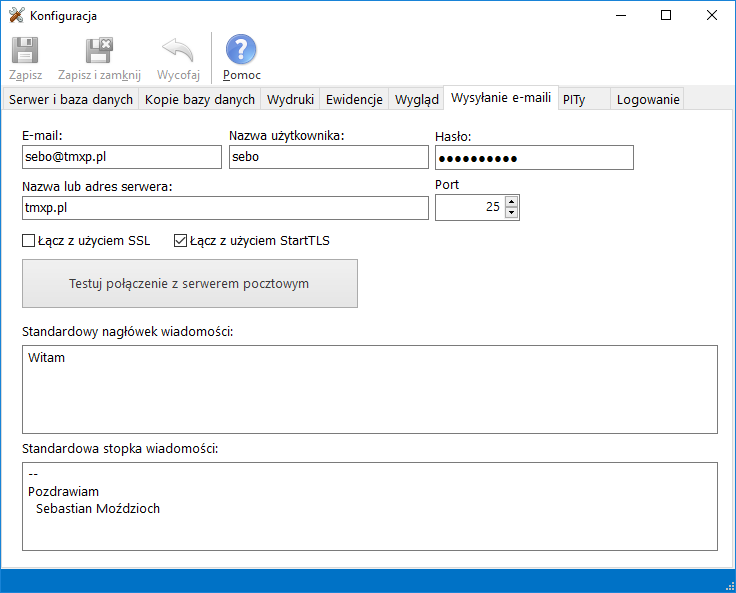Close the Konfiguracja window
Screen dimensions: 736x593
(712, 15)
